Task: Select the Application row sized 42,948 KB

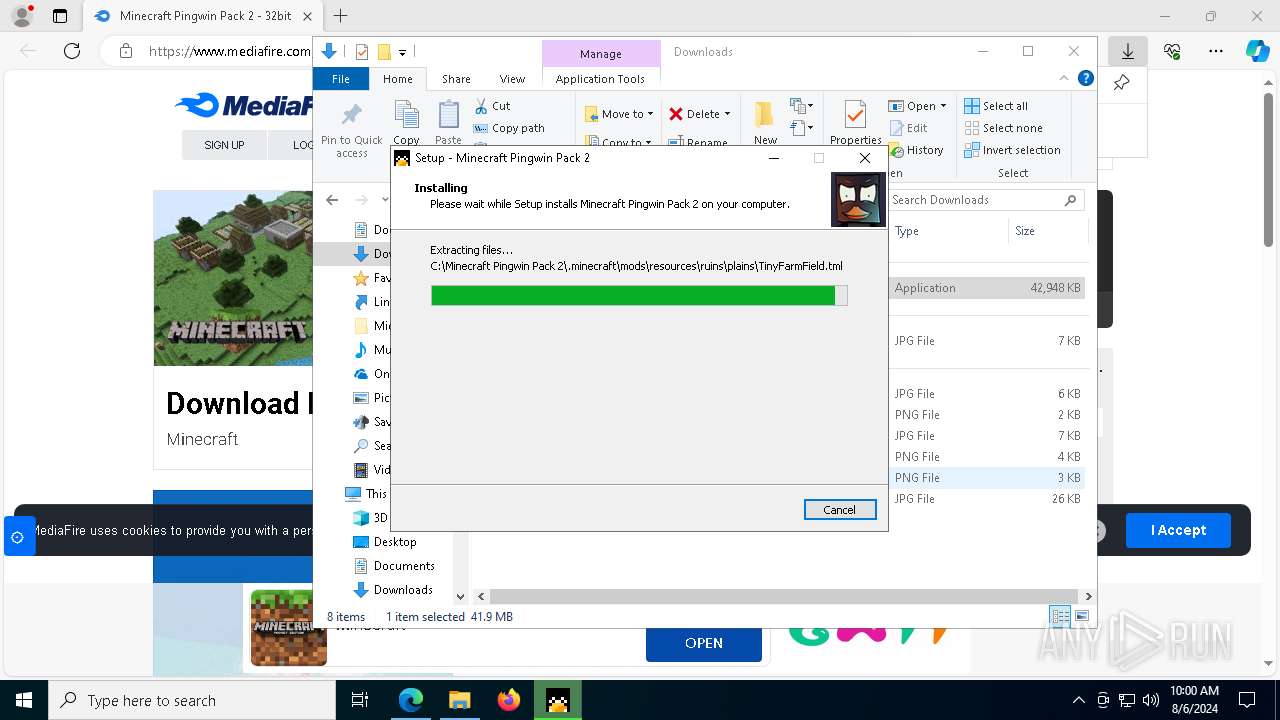Action: (986, 288)
